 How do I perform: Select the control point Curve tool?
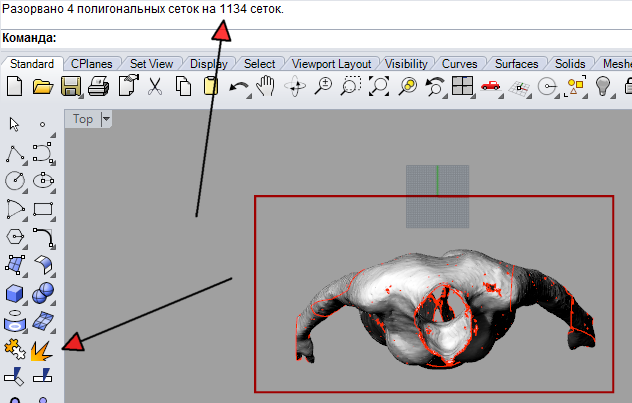pyautogui.click(x=42, y=153)
